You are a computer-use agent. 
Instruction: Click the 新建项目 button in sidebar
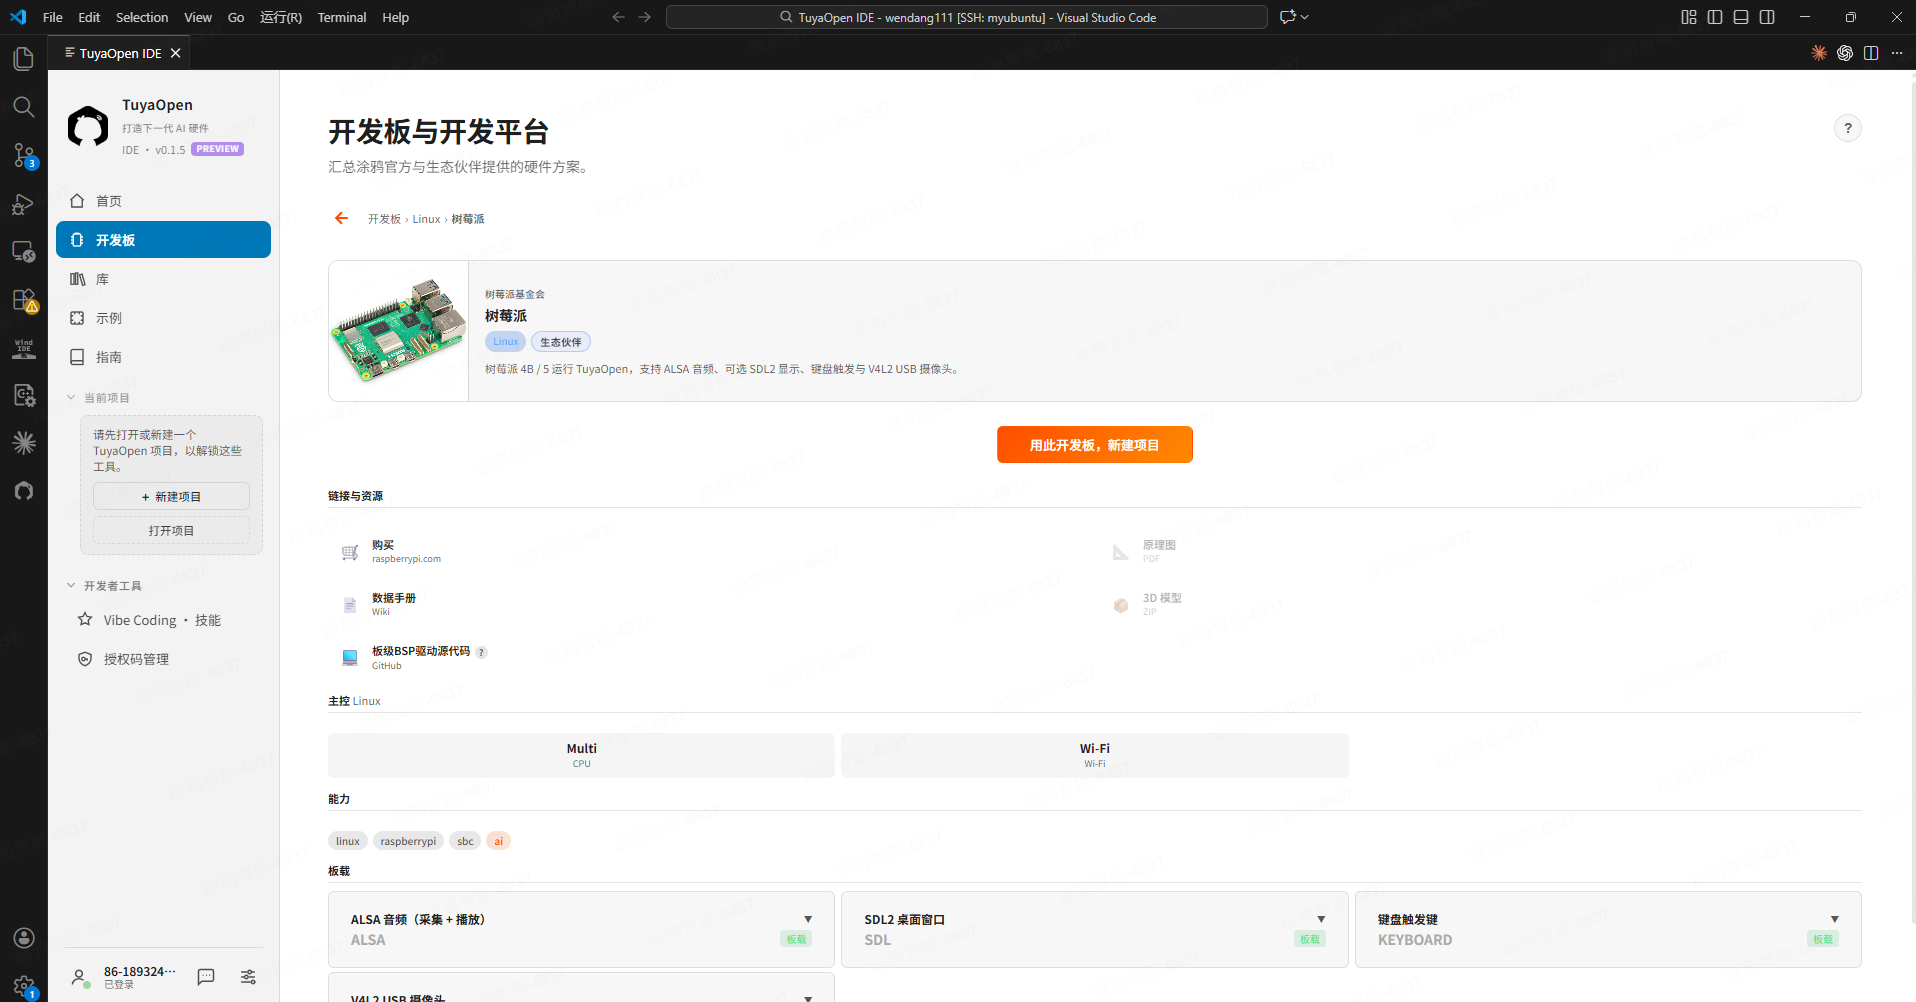(171, 497)
